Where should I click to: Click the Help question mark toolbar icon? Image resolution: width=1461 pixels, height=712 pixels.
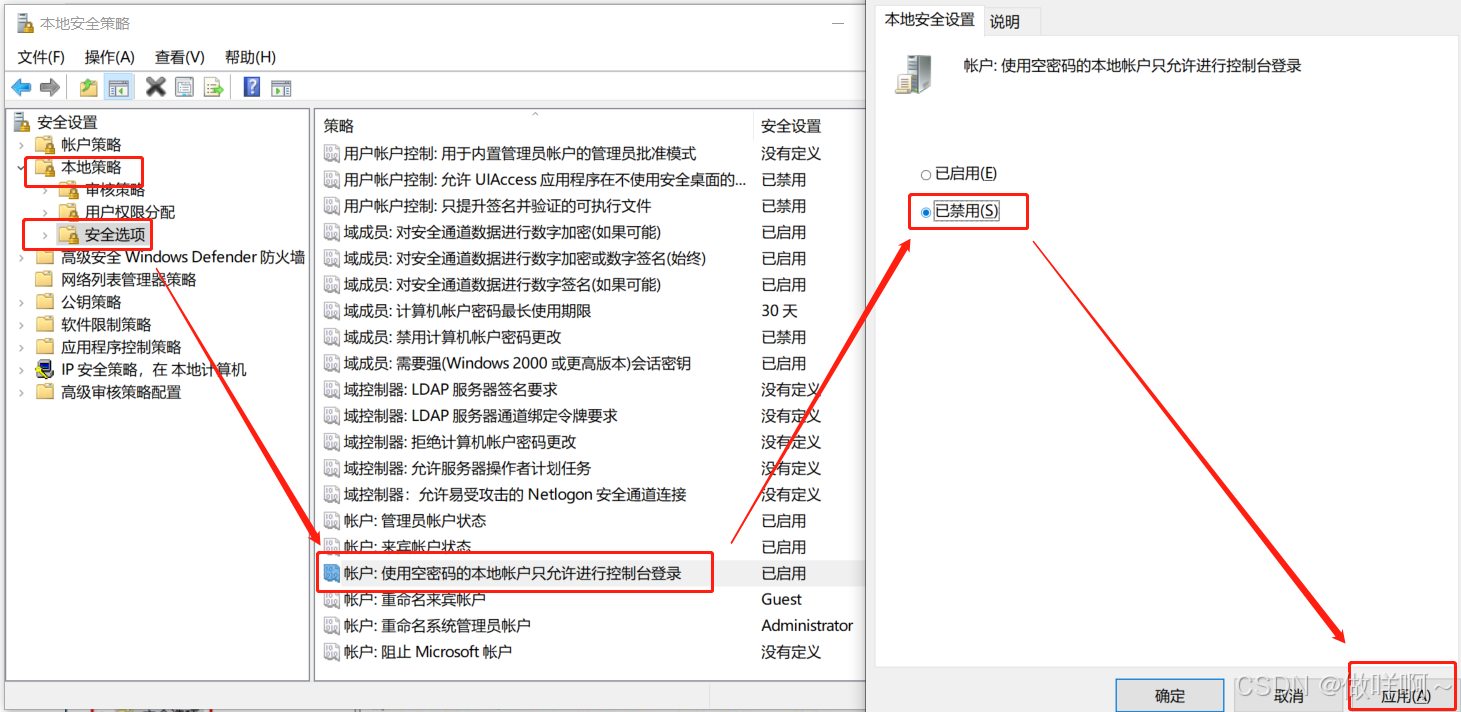[252, 88]
